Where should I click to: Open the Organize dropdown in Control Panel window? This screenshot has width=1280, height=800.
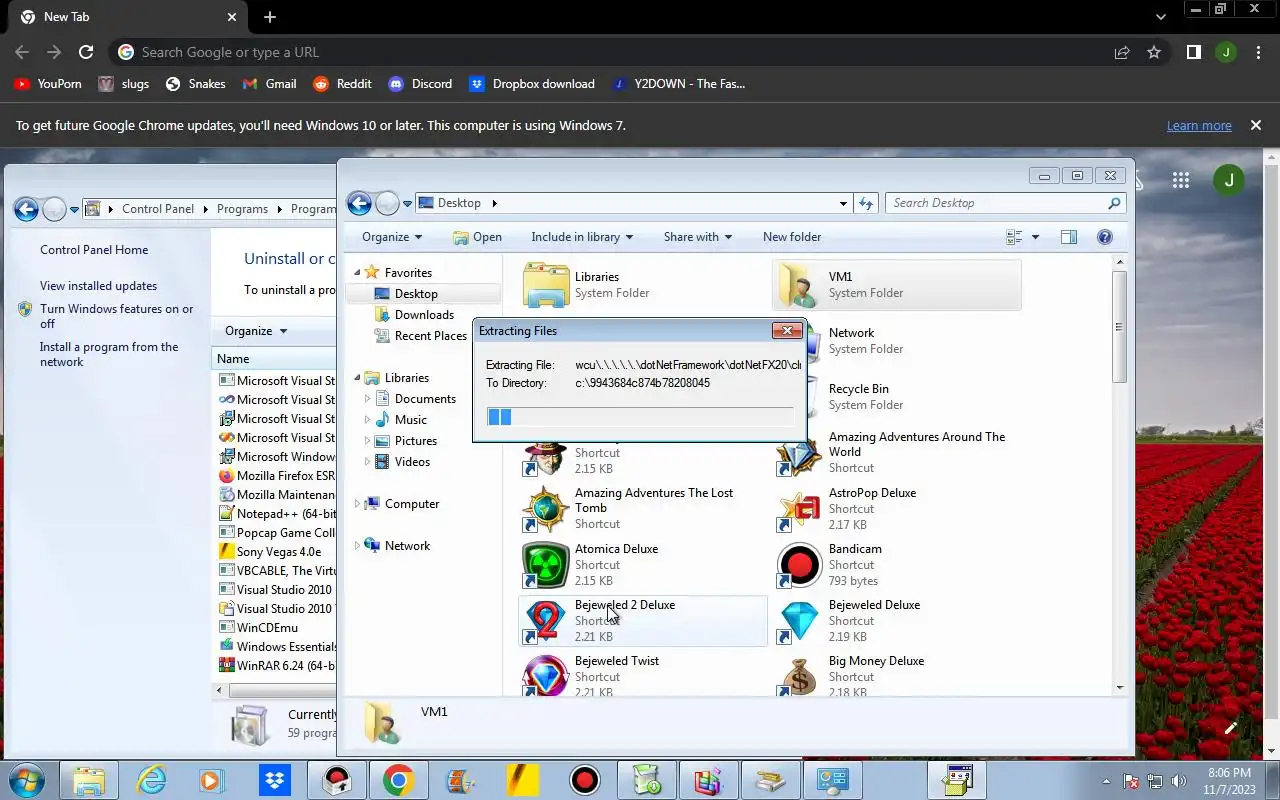click(x=256, y=331)
